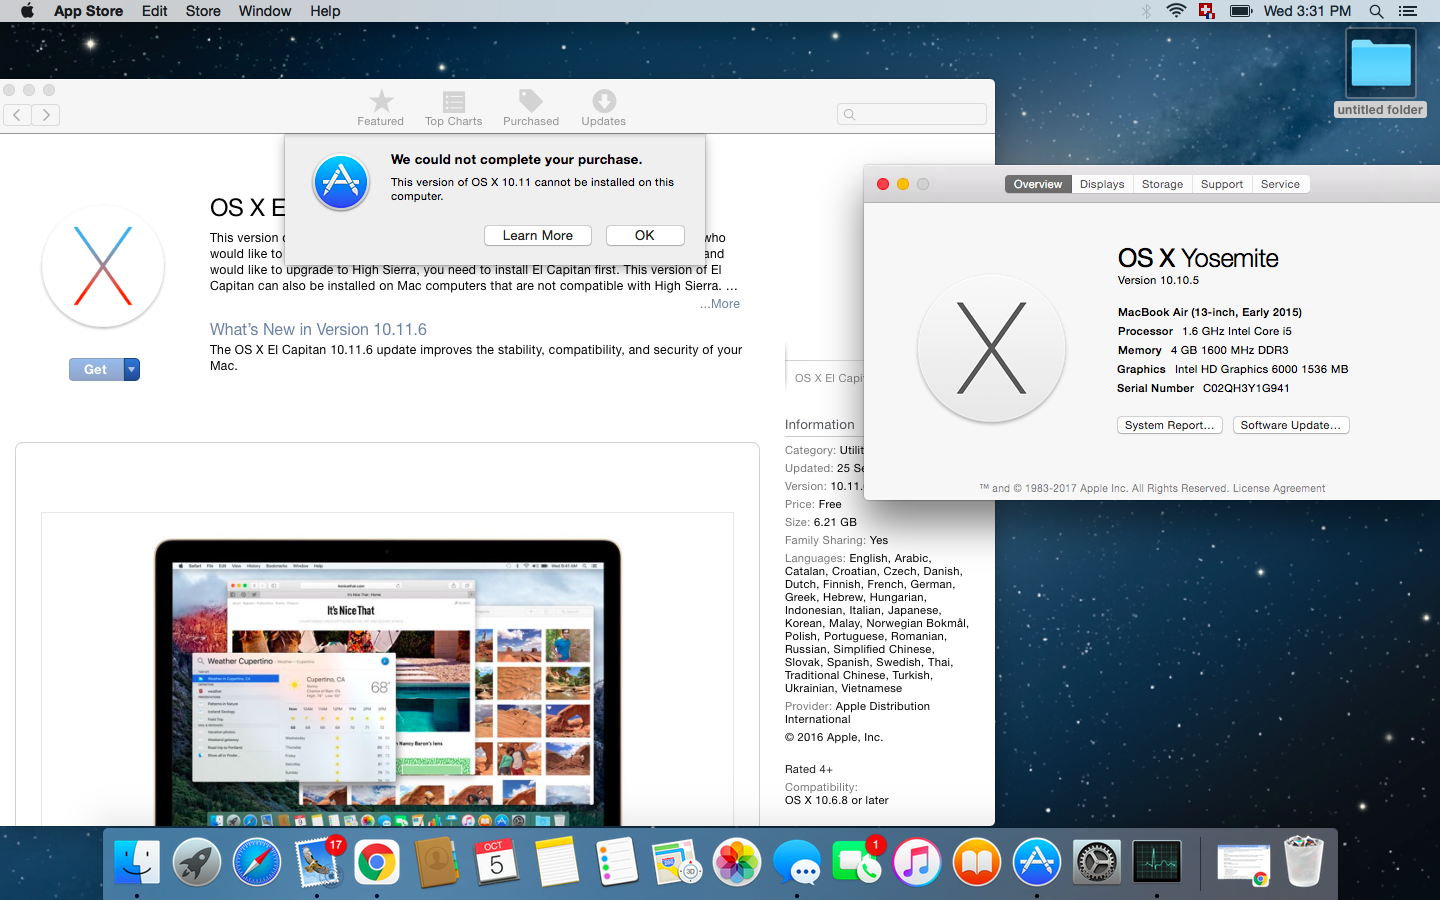Open Photos app in the Dock
This screenshot has height=900, width=1440.
737,862
